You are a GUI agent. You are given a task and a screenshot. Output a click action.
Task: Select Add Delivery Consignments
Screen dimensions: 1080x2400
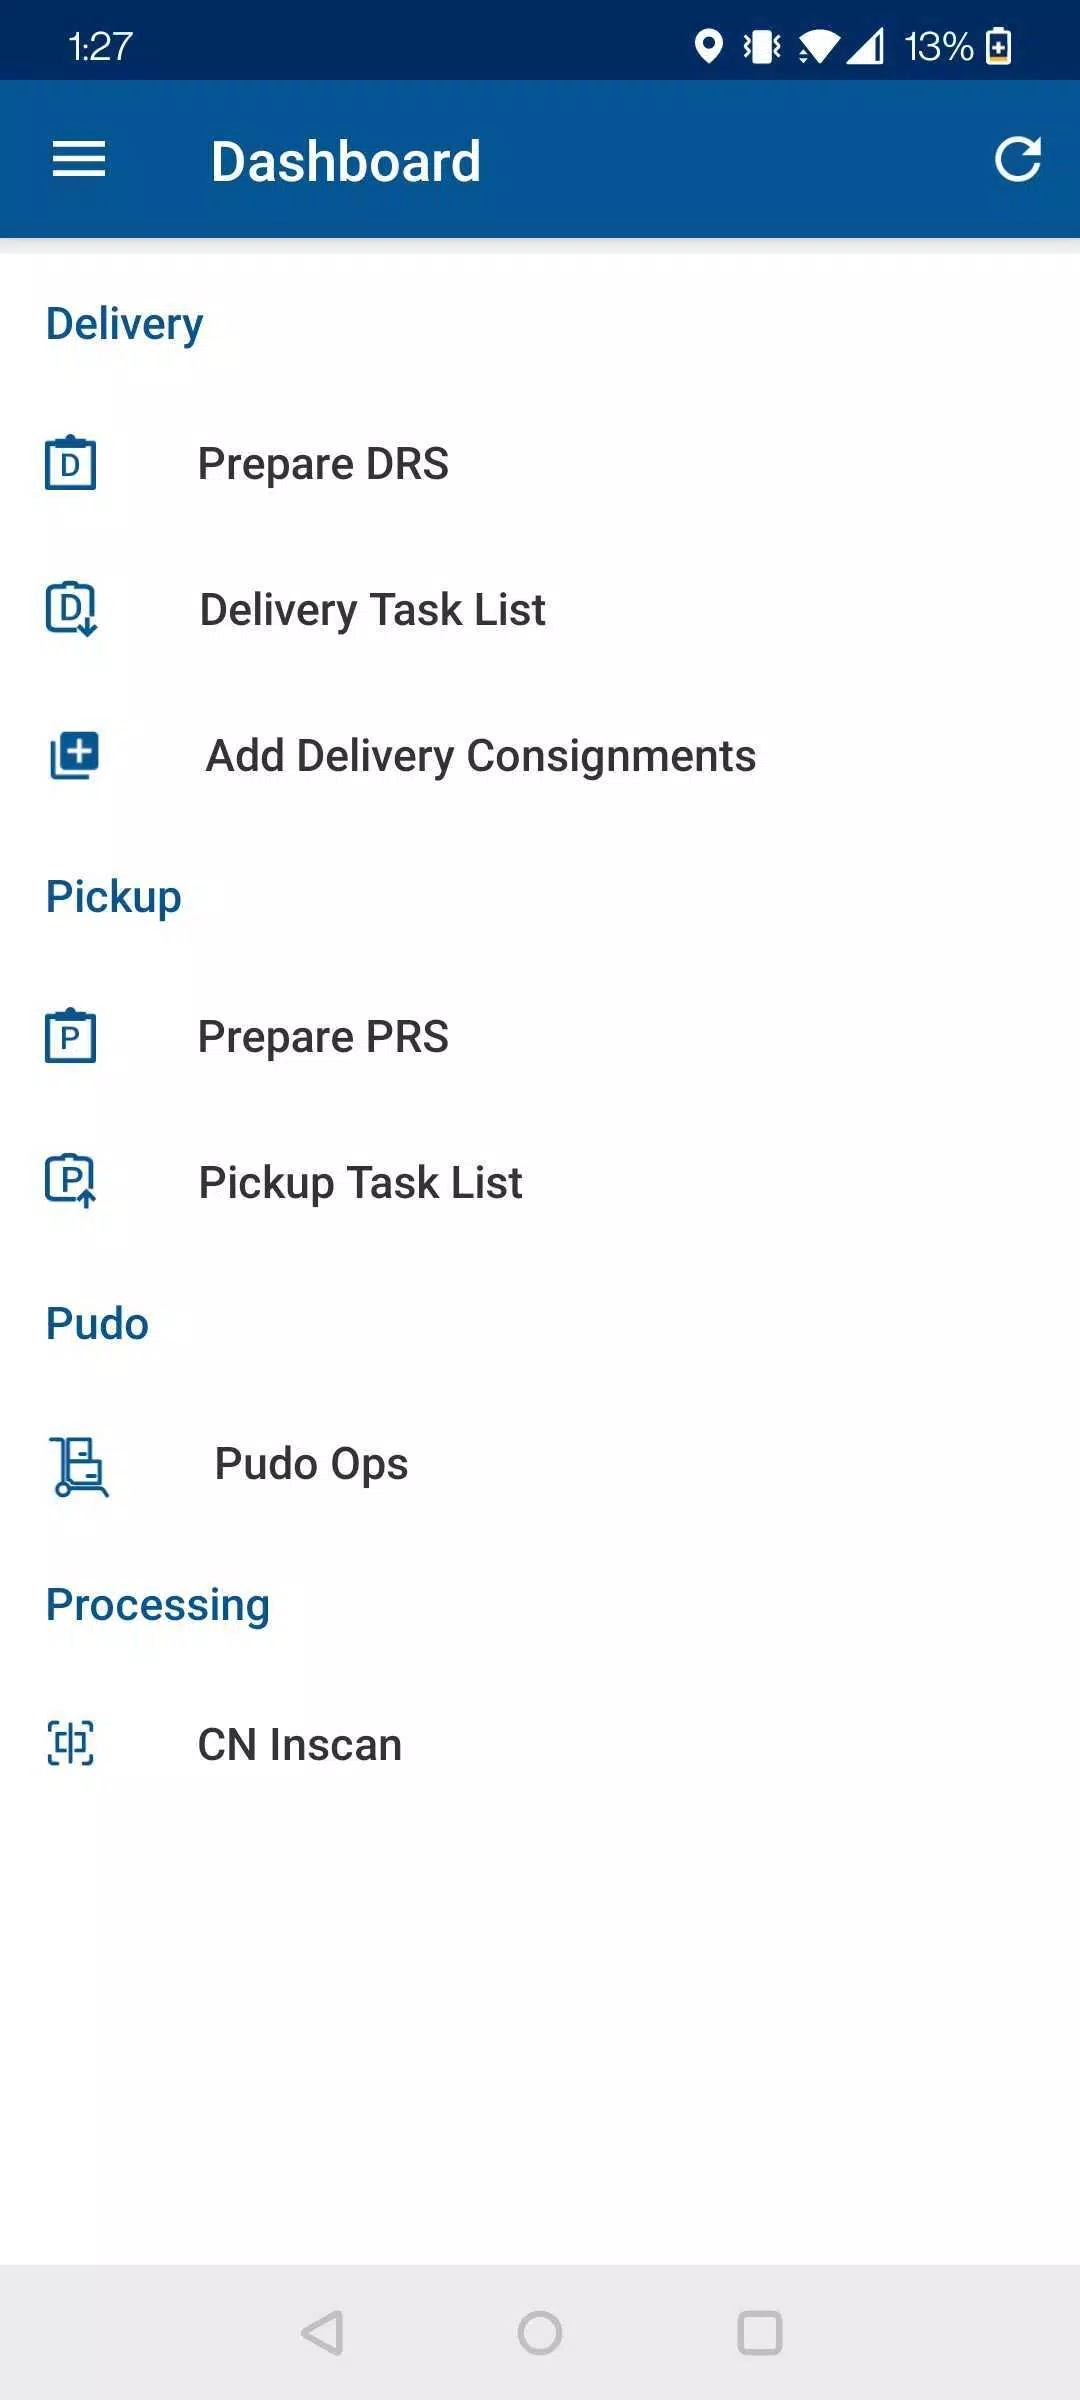(480, 756)
